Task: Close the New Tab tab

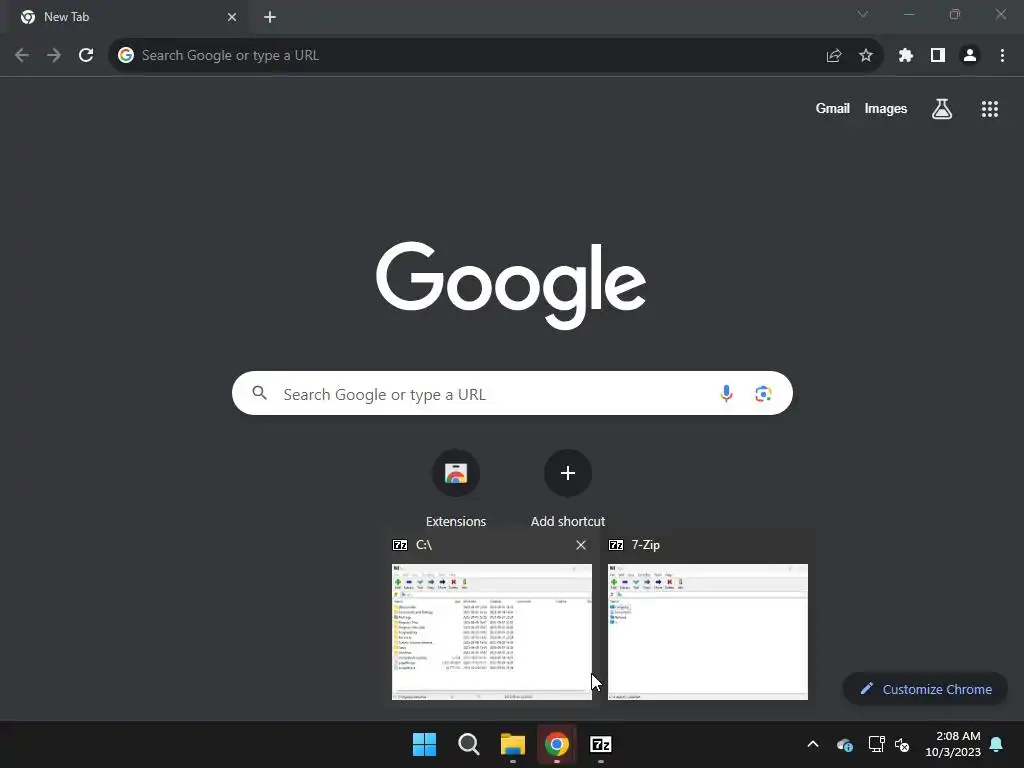Action: point(232,17)
